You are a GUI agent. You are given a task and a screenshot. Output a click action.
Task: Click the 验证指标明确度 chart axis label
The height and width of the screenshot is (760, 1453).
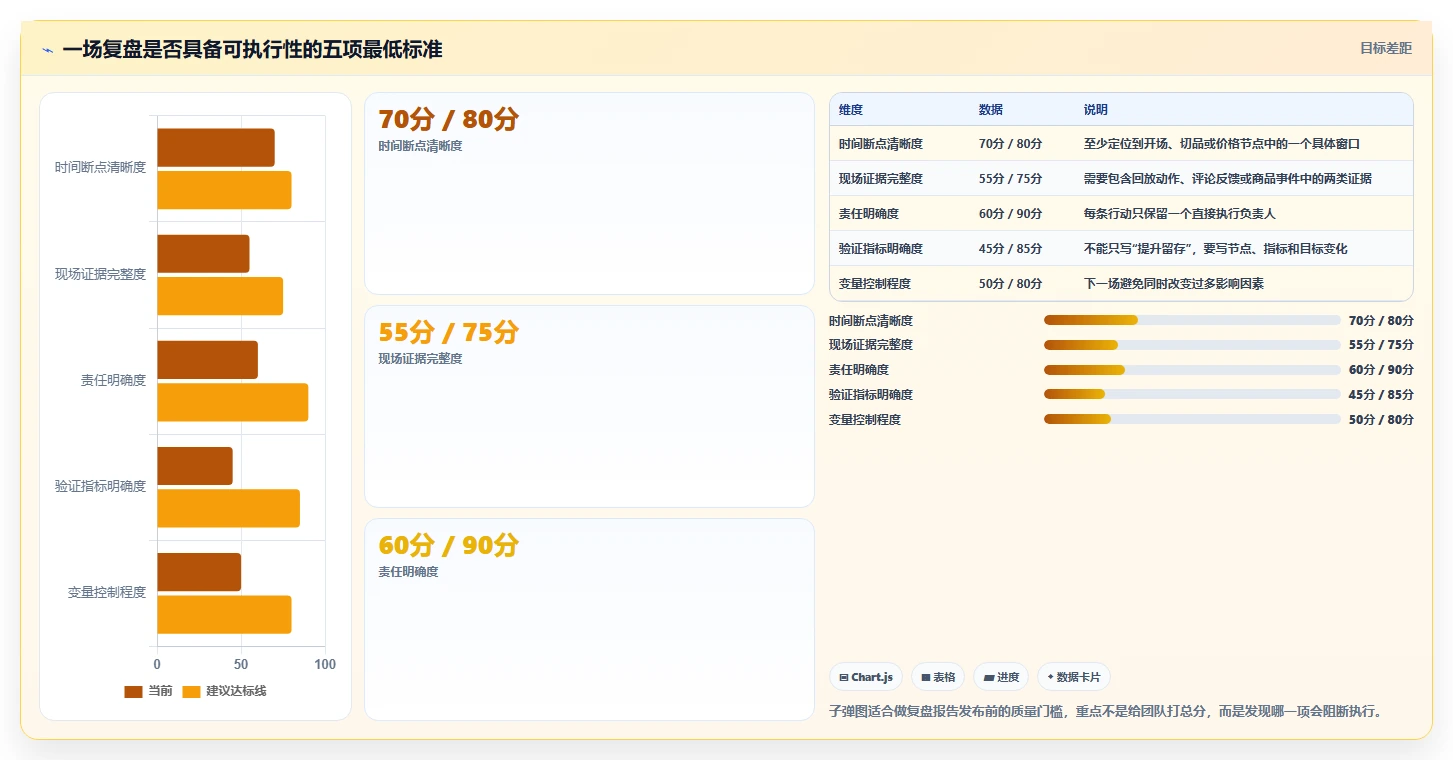pos(100,486)
